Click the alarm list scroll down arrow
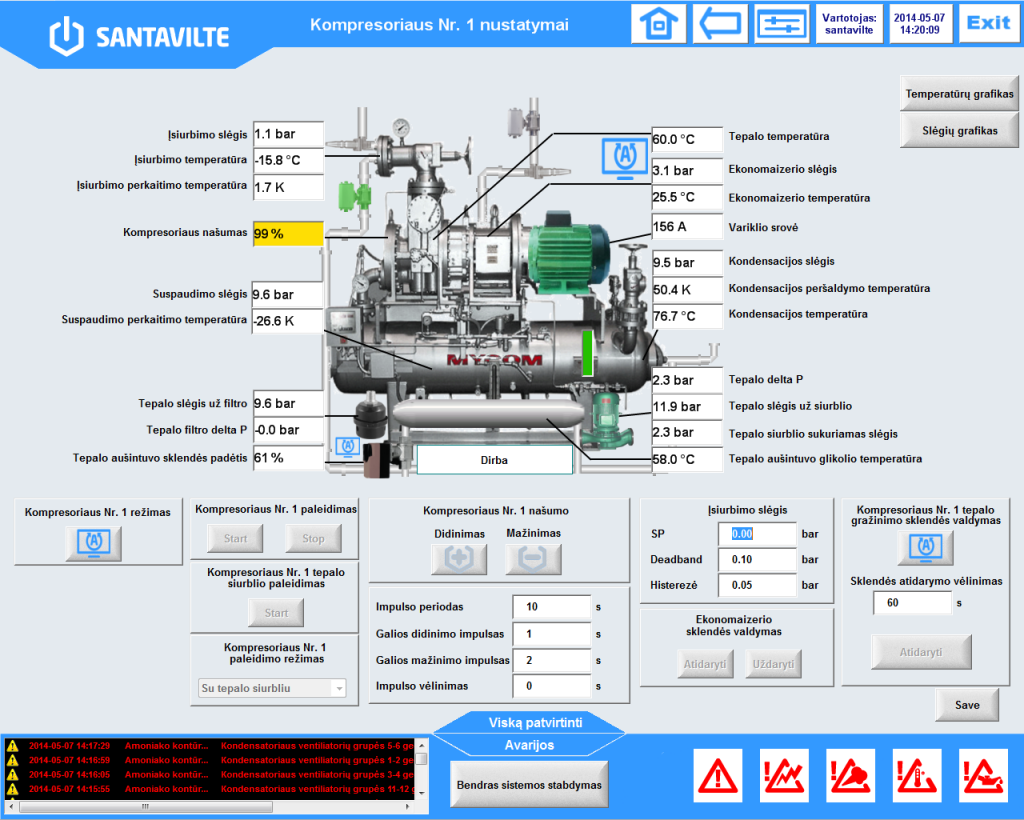The image size is (1024, 820). pyautogui.click(x=422, y=793)
